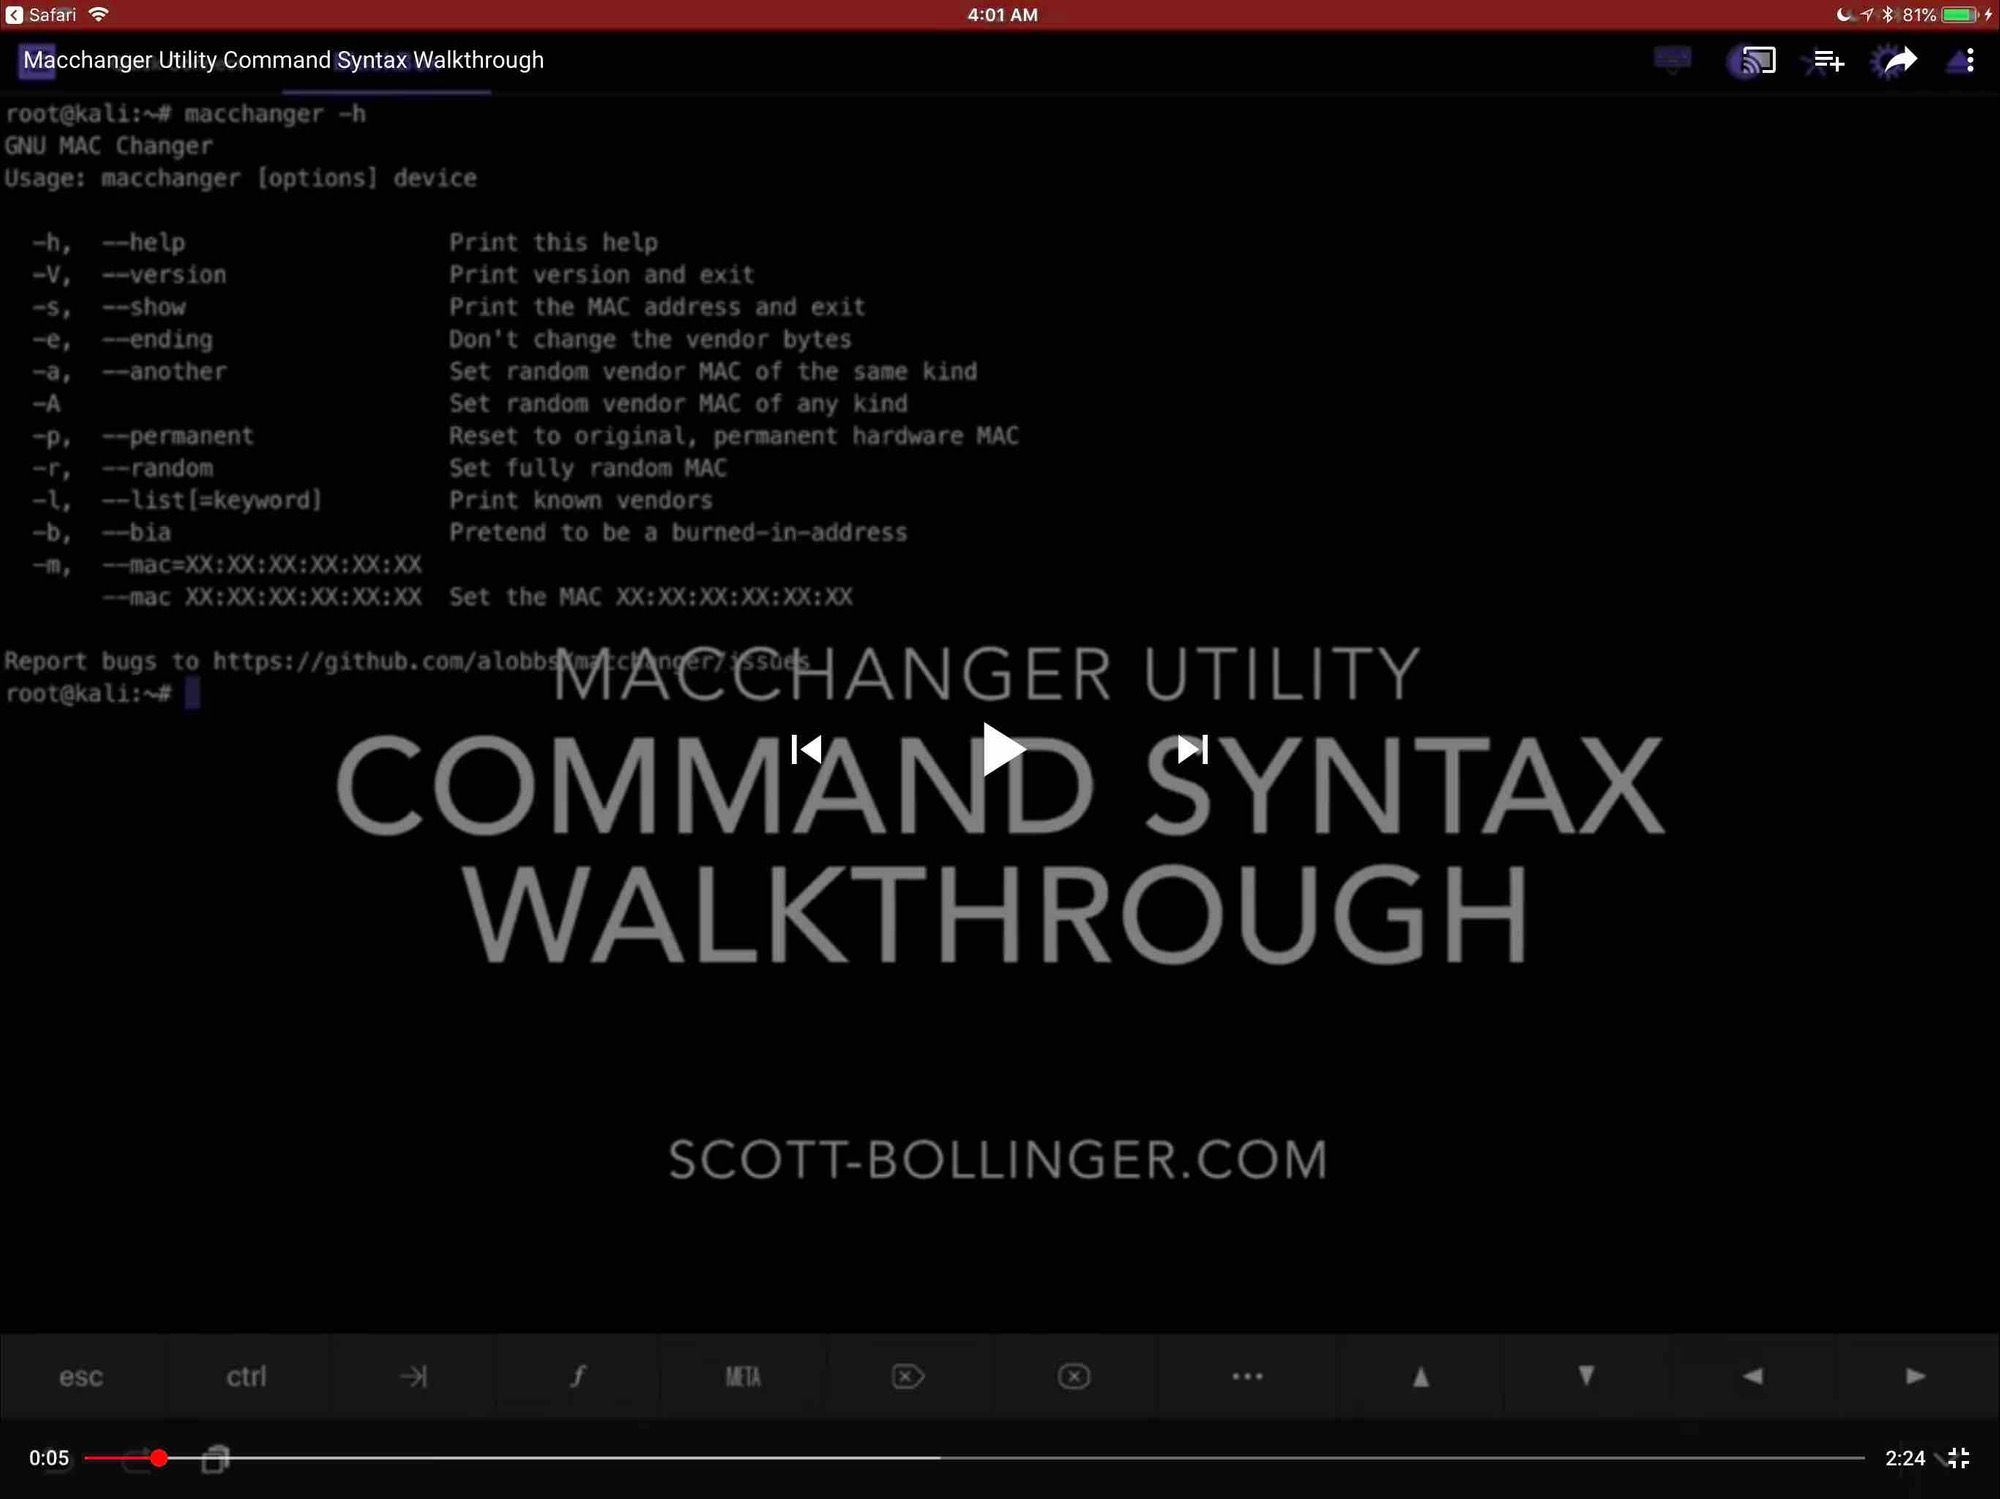Tap the function f key

point(578,1377)
